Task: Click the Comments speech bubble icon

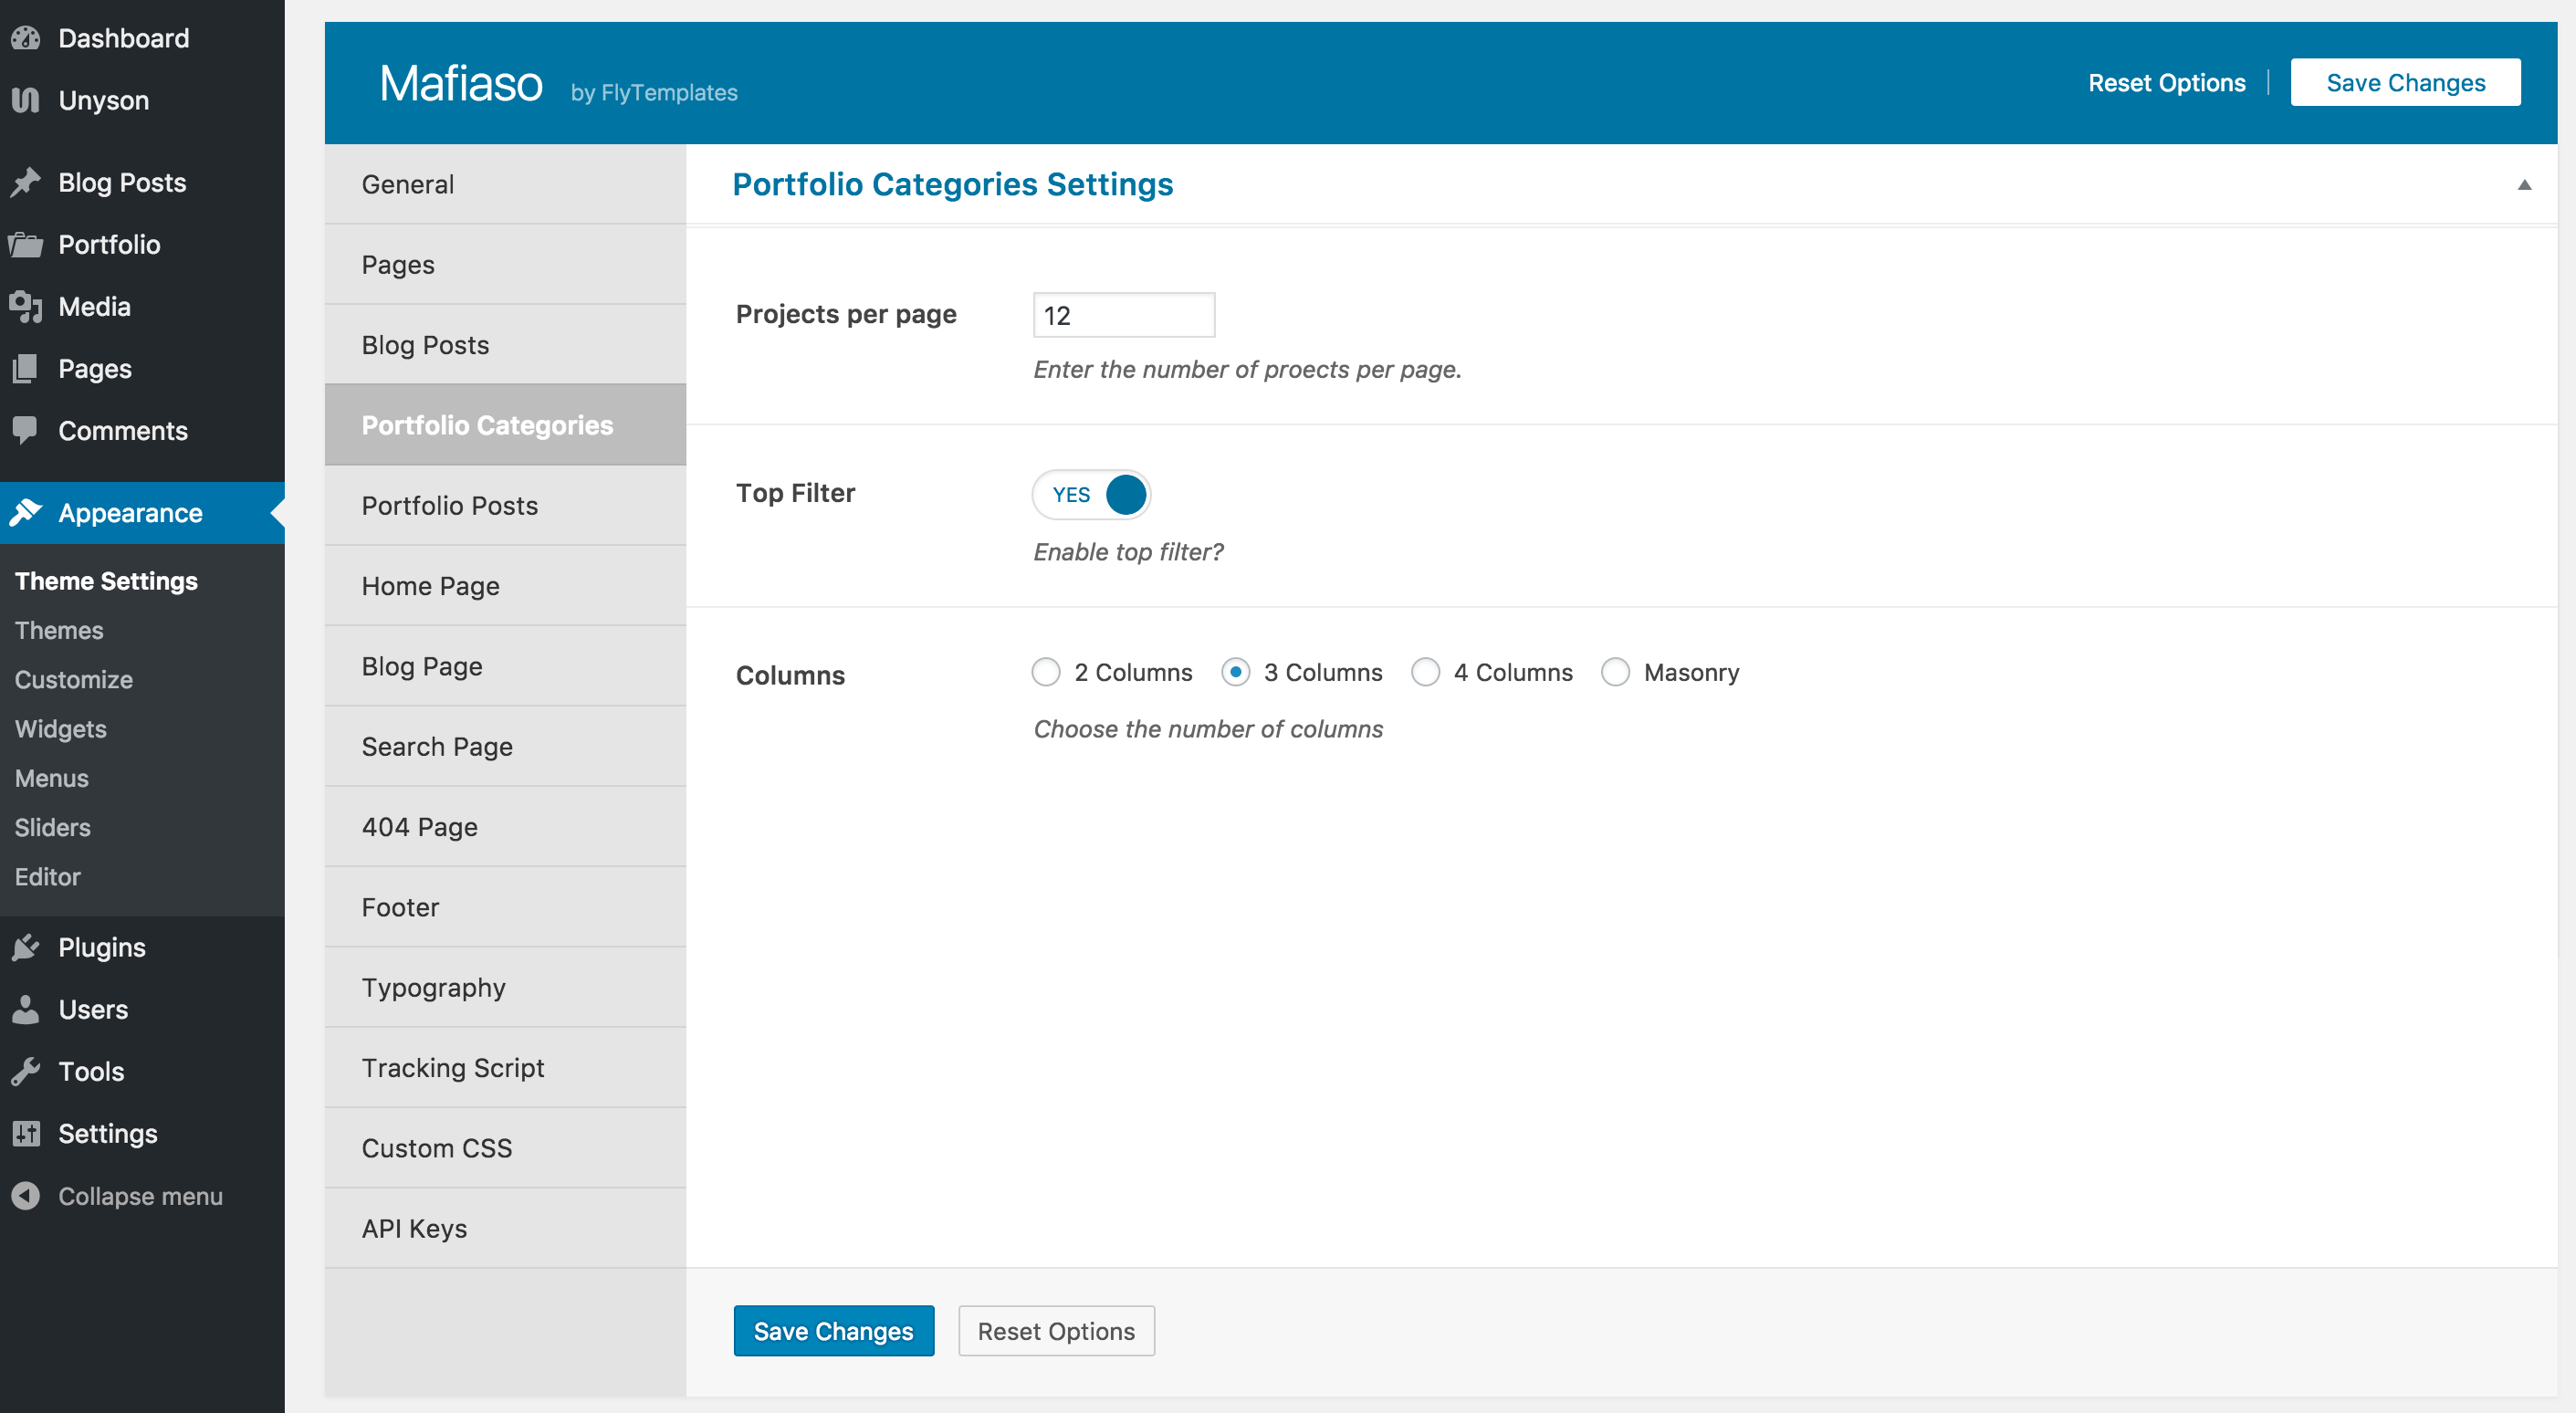Action: click(26, 430)
